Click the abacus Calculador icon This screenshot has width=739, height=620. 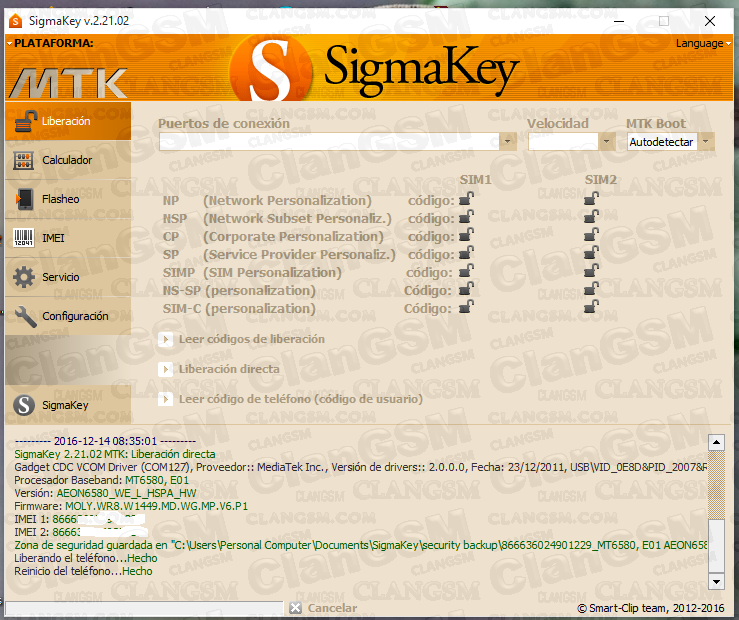[x=24, y=160]
